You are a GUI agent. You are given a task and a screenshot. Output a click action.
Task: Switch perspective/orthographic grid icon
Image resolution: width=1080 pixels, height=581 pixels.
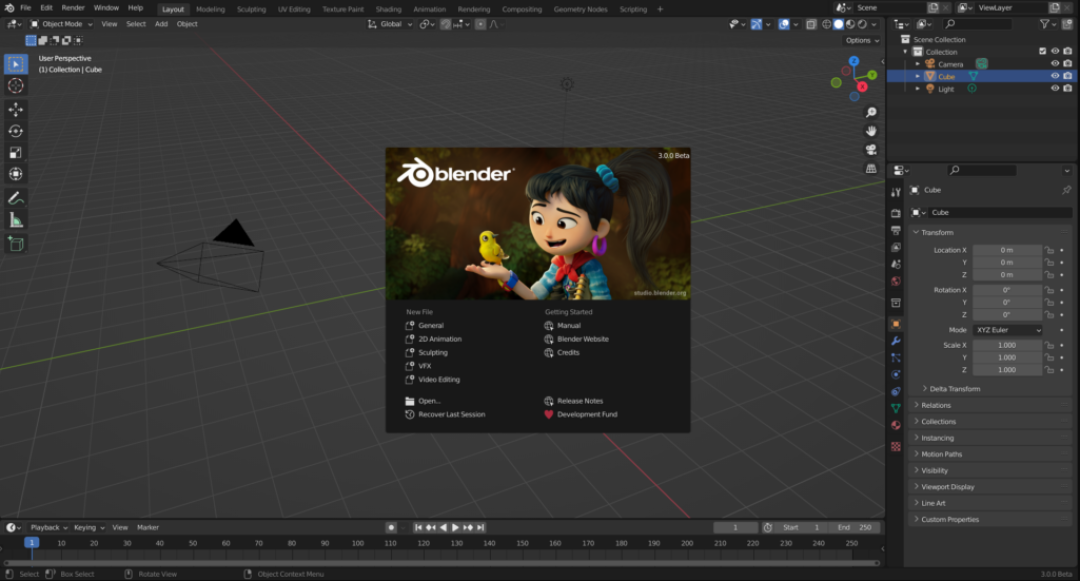pos(871,168)
